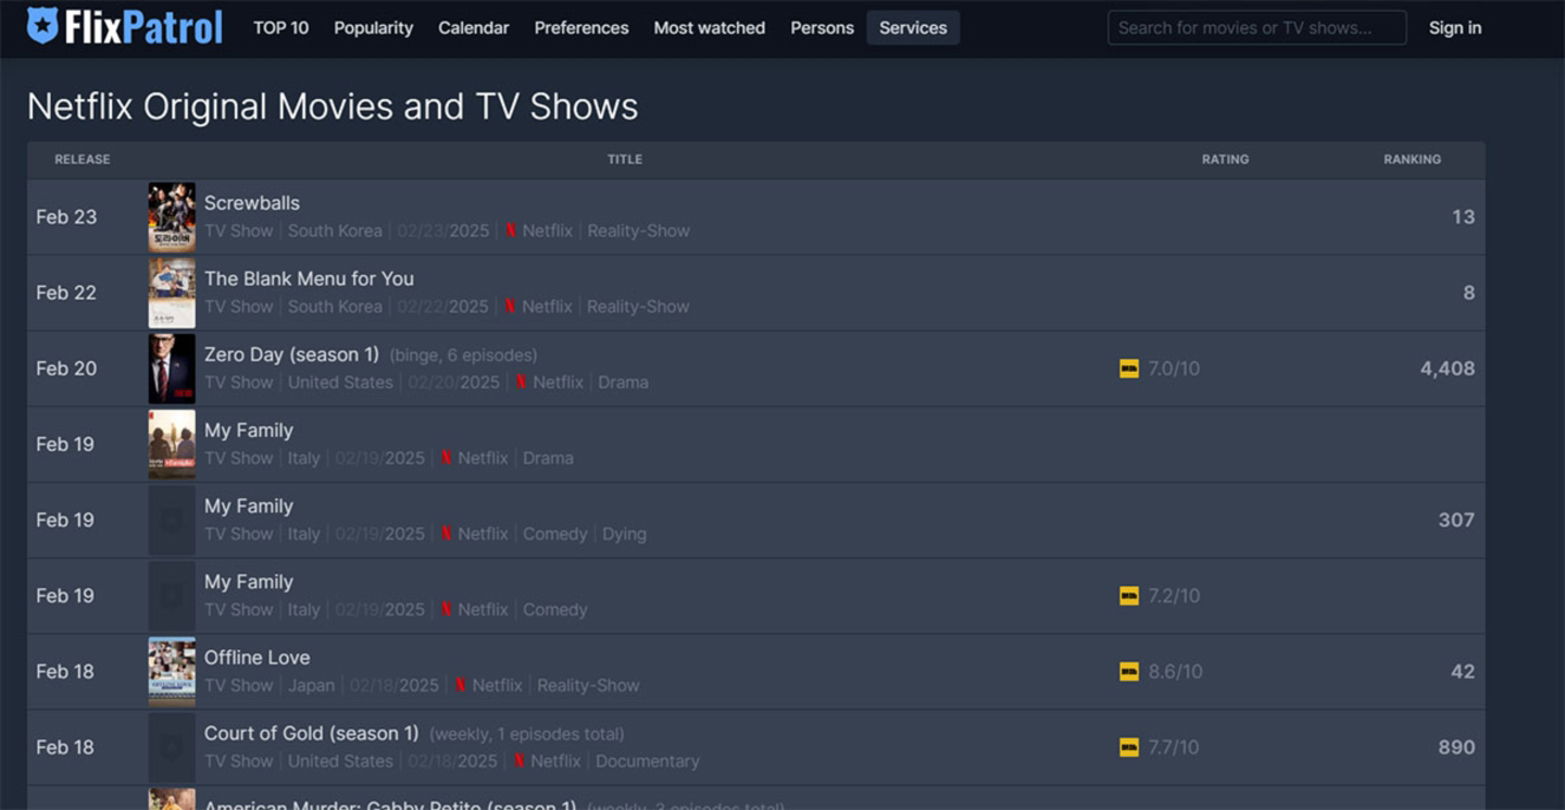
Task: Open the My Family Drama poster thumbnail
Action: click(x=172, y=444)
